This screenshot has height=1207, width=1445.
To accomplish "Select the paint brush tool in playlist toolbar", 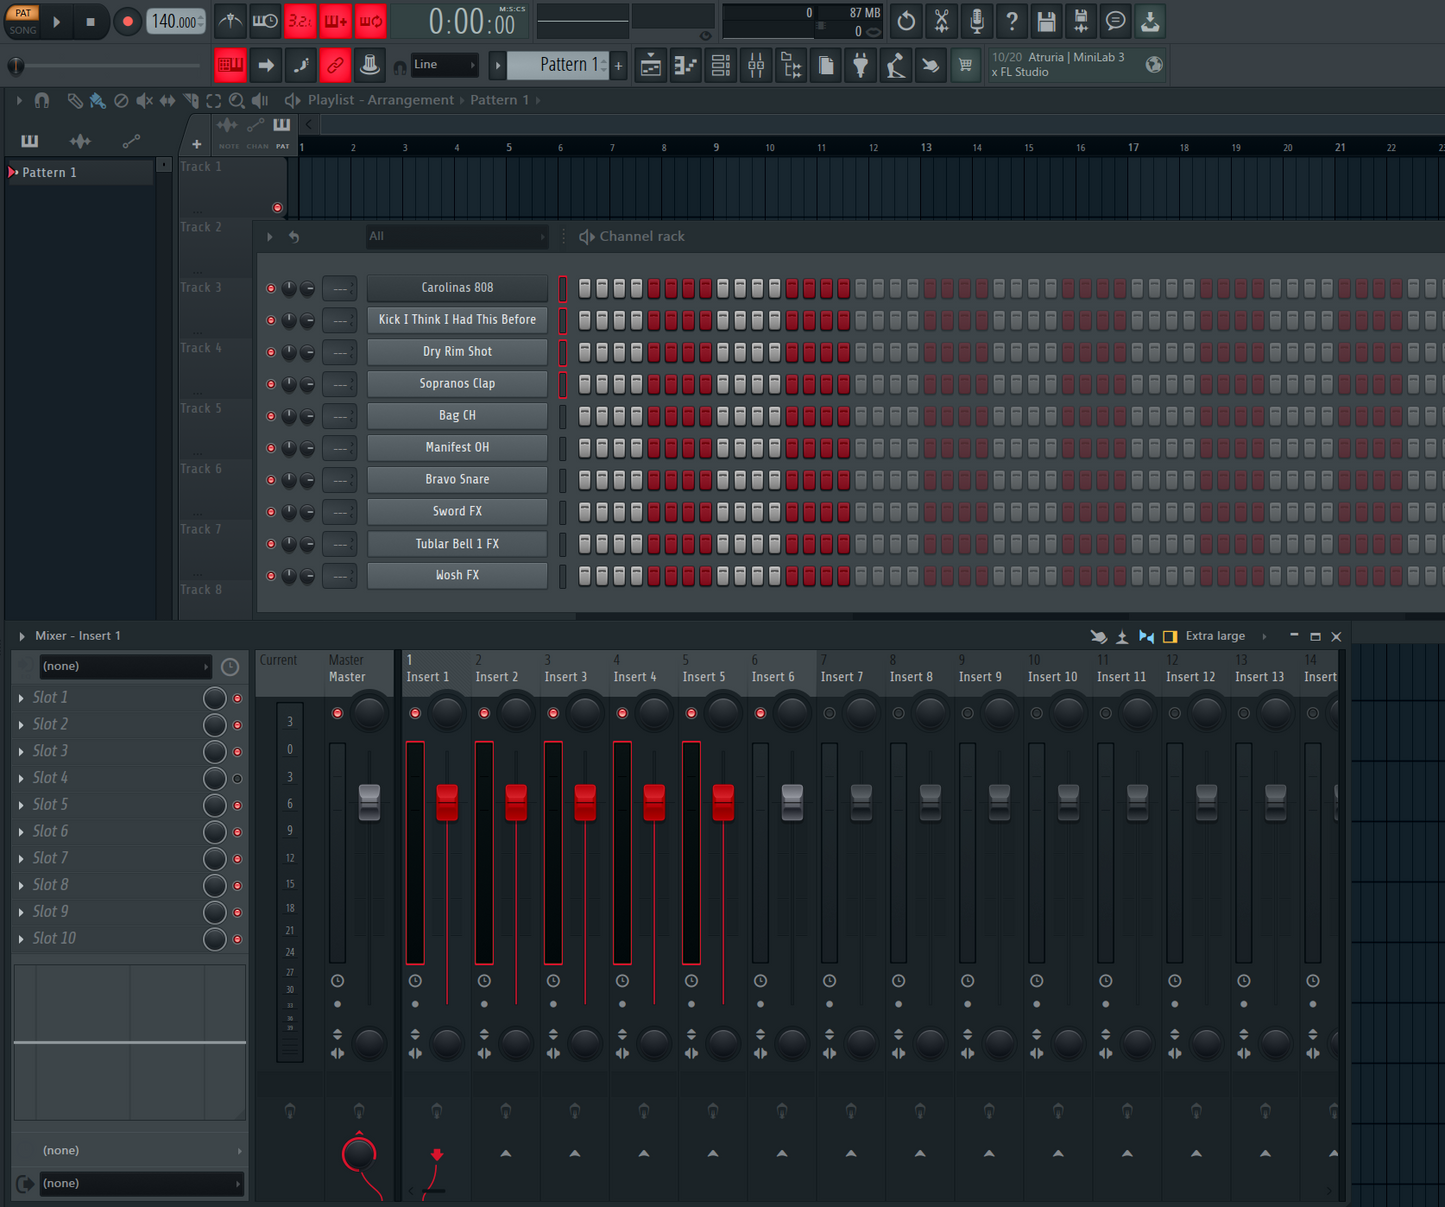I will click(x=97, y=100).
